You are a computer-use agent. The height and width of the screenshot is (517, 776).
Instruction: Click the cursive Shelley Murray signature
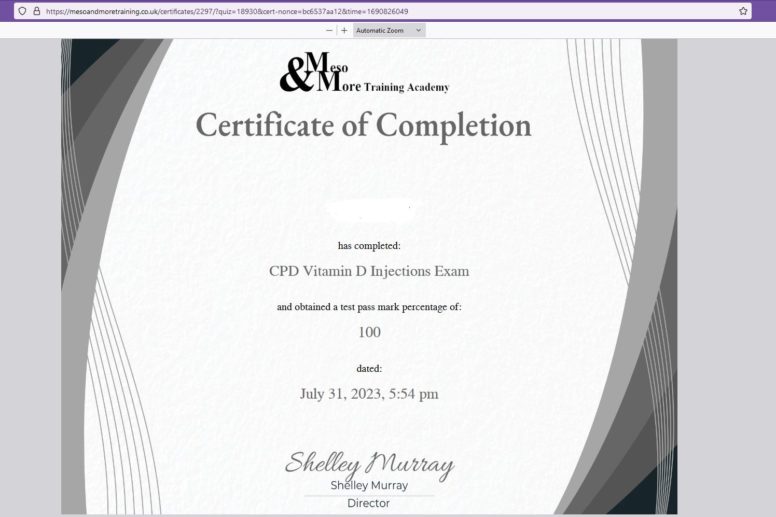369,463
